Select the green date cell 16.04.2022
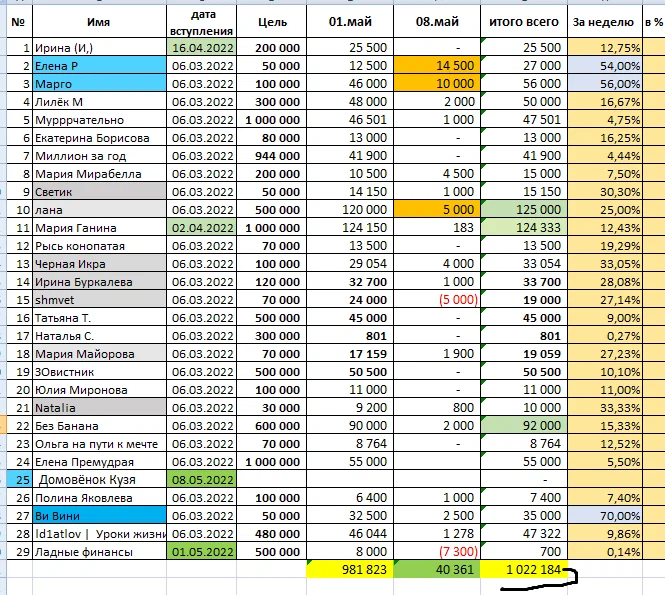Image resolution: width=665 pixels, height=595 pixels. pyautogui.click(x=202, y=47)
